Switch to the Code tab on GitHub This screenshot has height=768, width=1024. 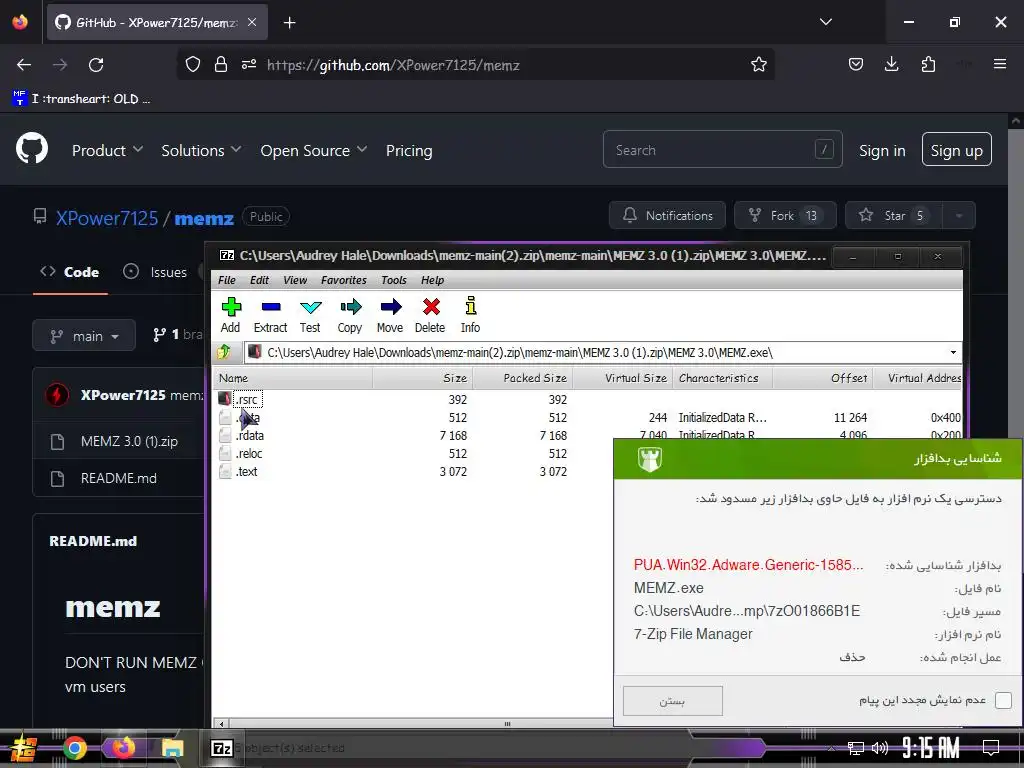(x=70, y=272)
